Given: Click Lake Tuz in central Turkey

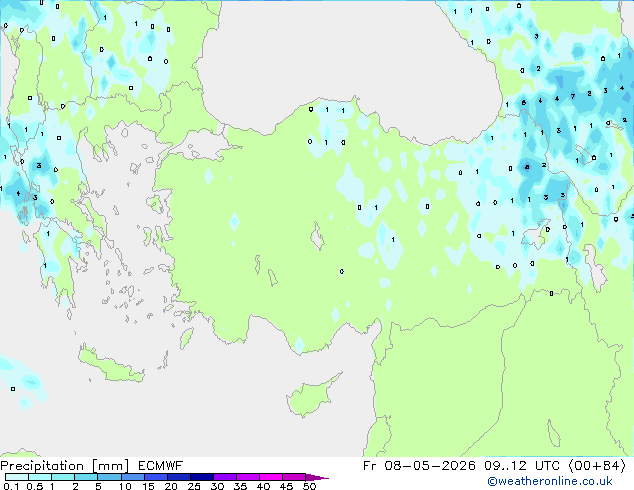Looking at the screenshot, I should [317, 237].
